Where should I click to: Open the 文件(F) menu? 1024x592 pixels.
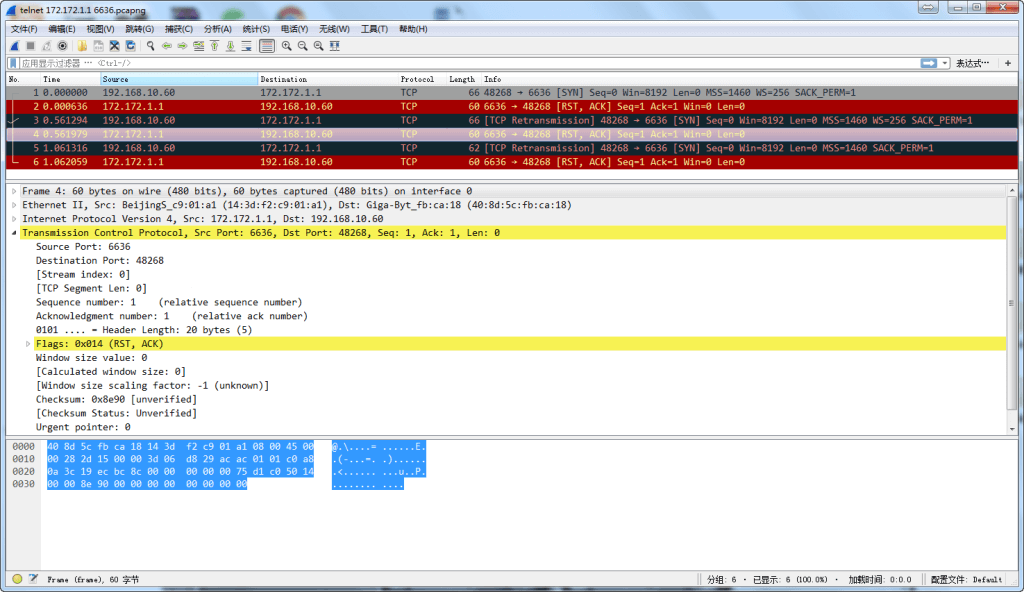24,29
